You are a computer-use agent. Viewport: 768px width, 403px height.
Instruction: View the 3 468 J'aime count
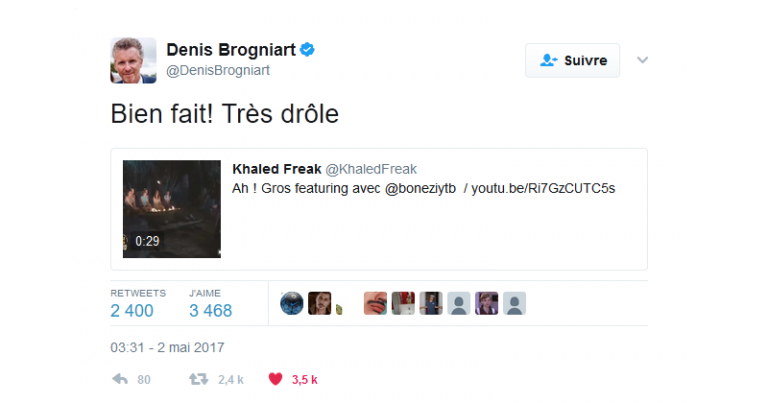[210, 310]
